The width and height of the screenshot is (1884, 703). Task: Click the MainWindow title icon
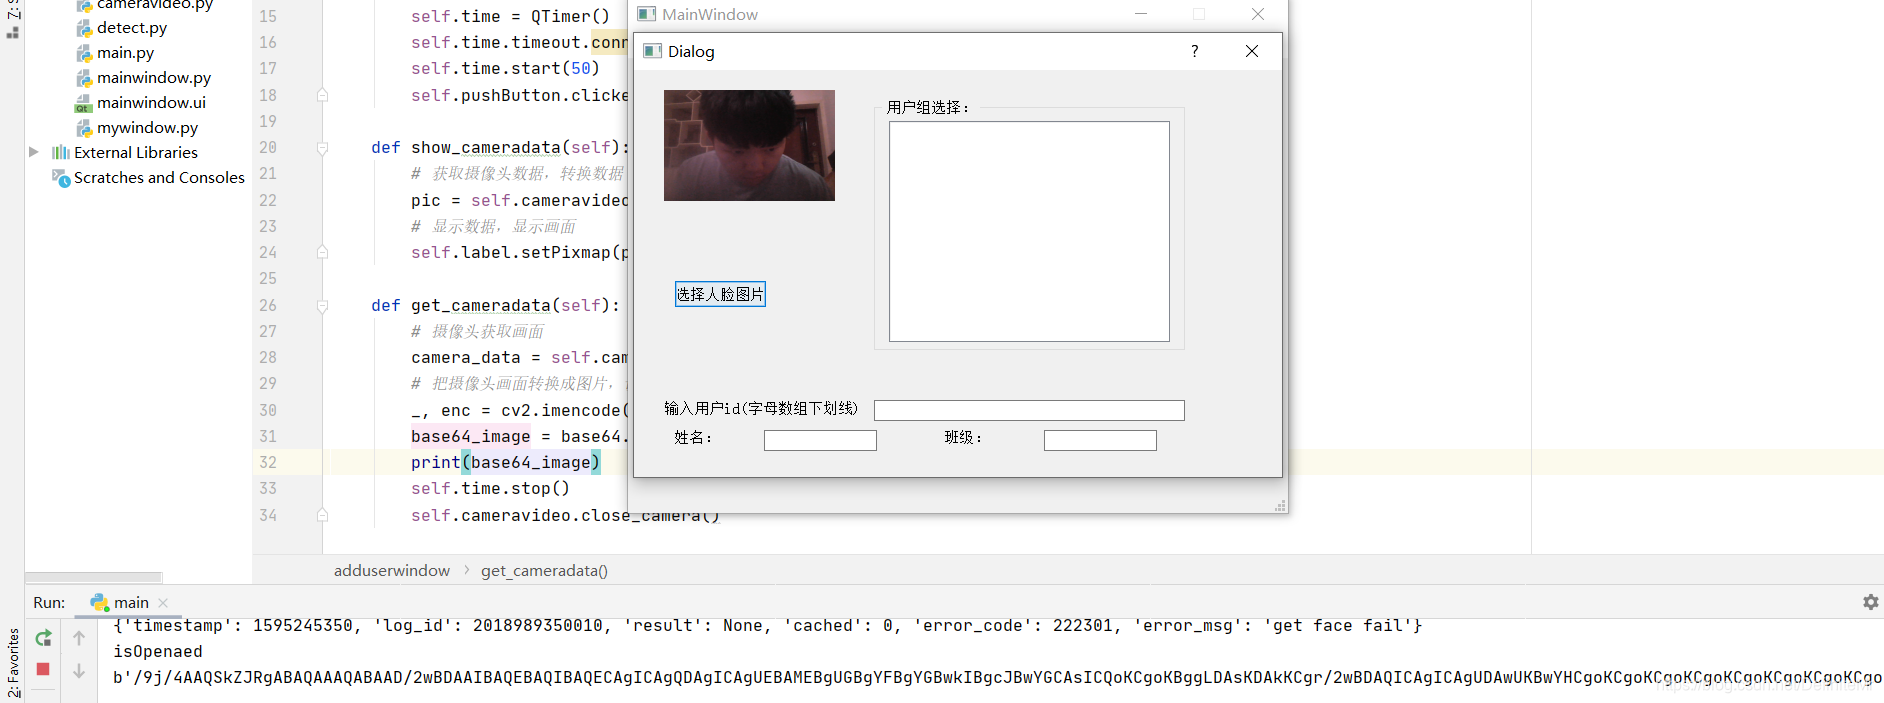coord(647,14)
